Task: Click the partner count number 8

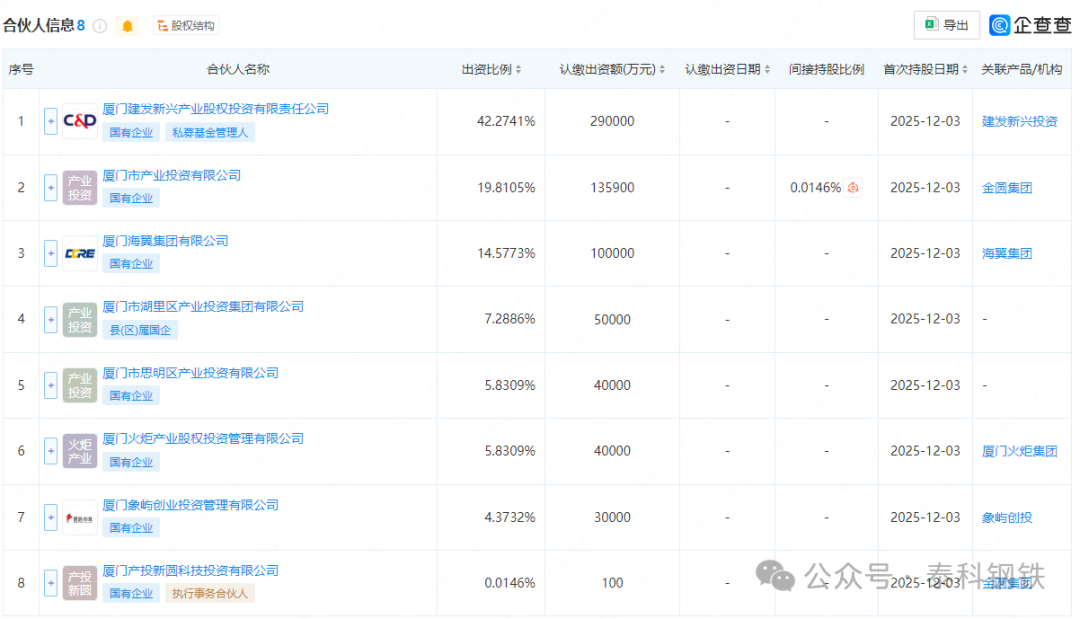Action: (81, 25)
